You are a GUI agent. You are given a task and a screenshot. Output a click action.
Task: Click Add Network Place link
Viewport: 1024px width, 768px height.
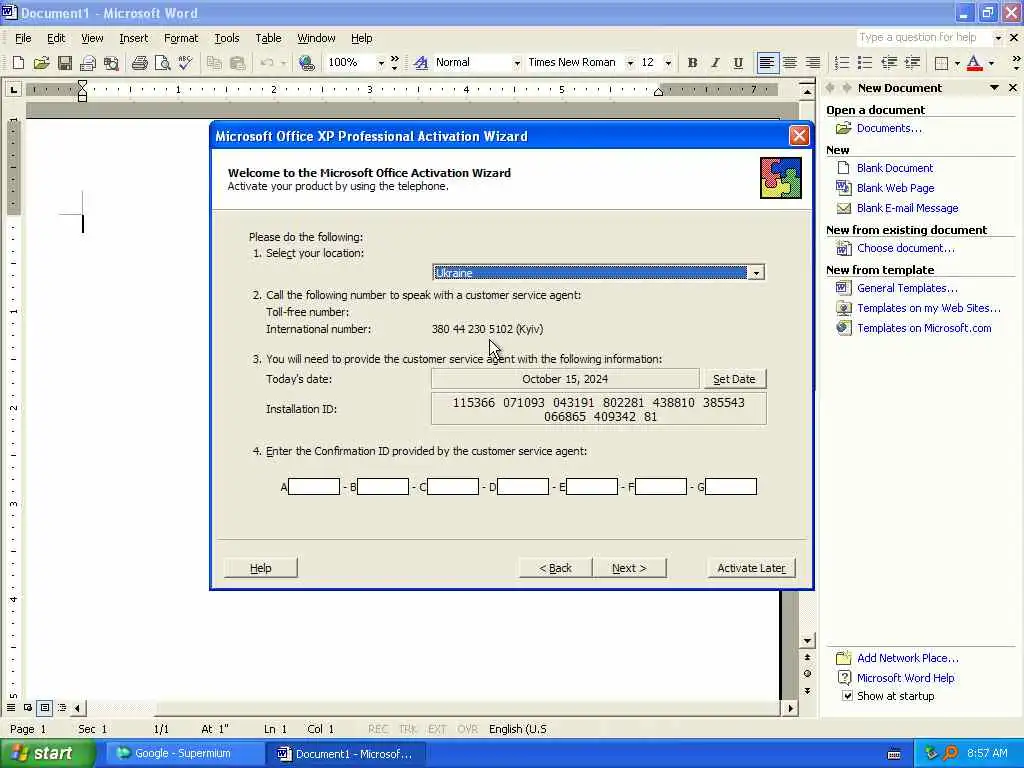[908, 658]
